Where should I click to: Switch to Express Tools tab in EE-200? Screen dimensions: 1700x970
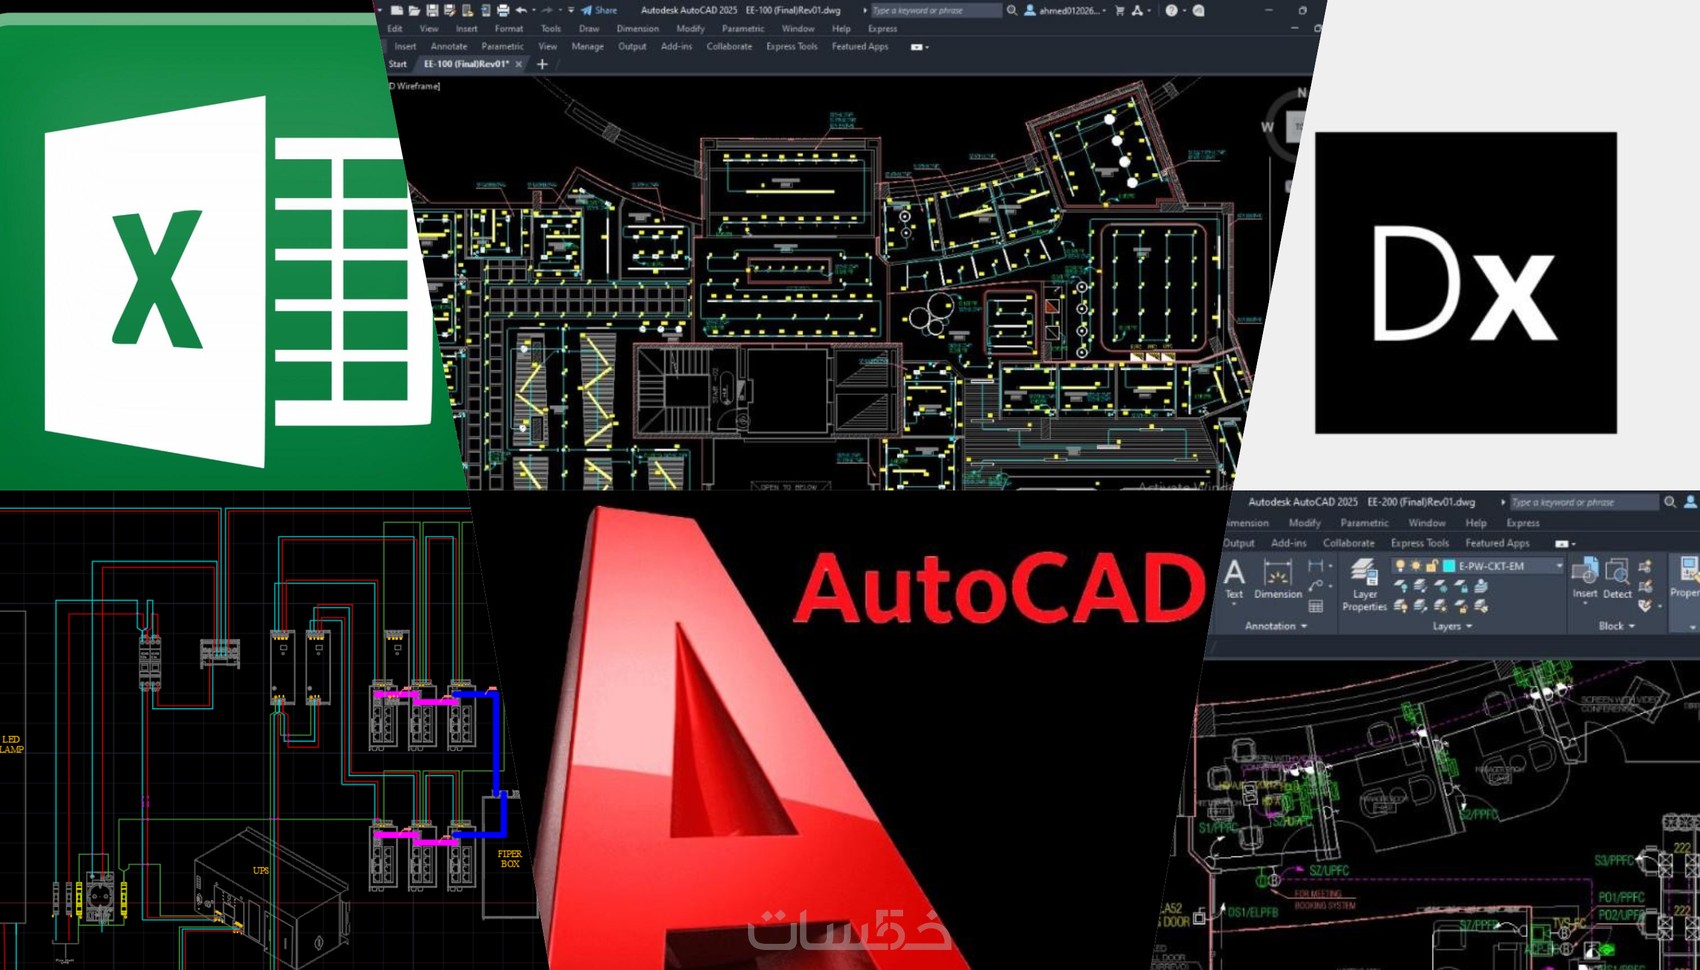pyautogui.click(x=1419, y=543)
